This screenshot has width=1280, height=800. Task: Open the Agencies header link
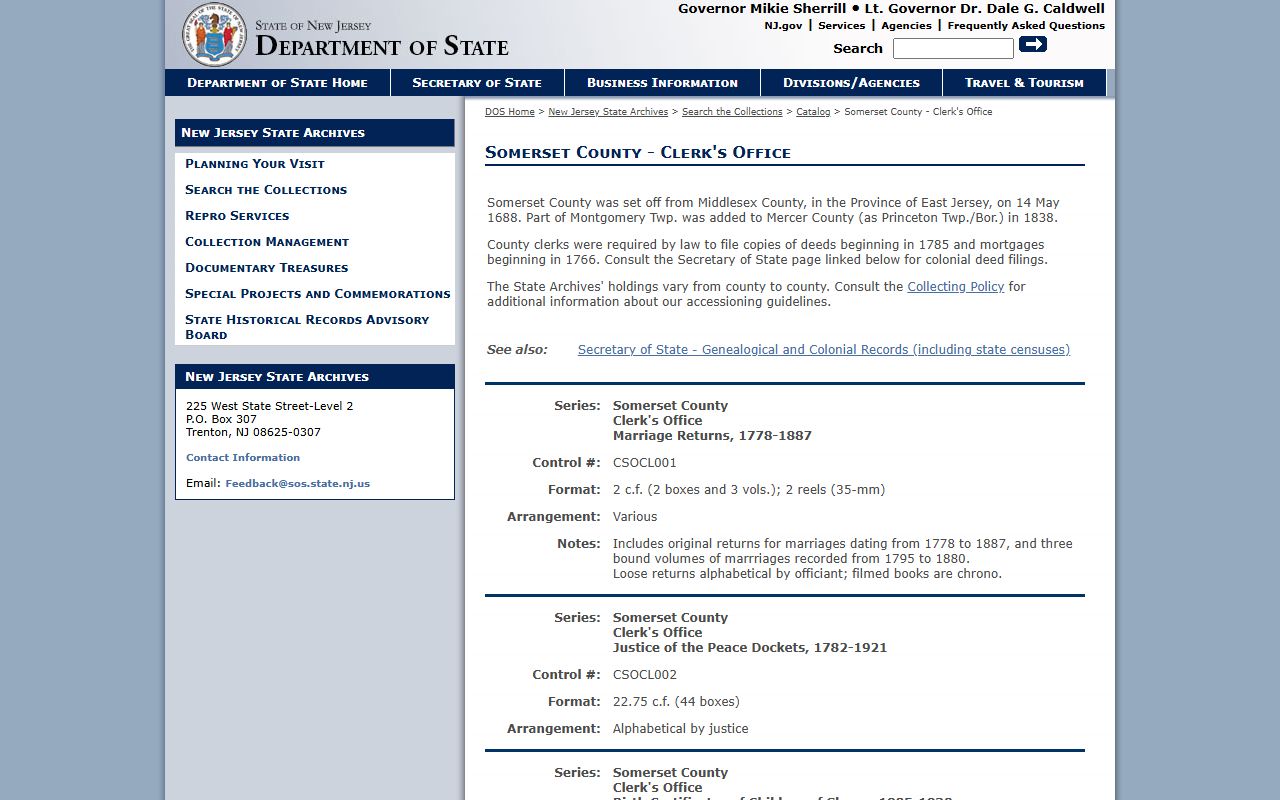[906, 26]
